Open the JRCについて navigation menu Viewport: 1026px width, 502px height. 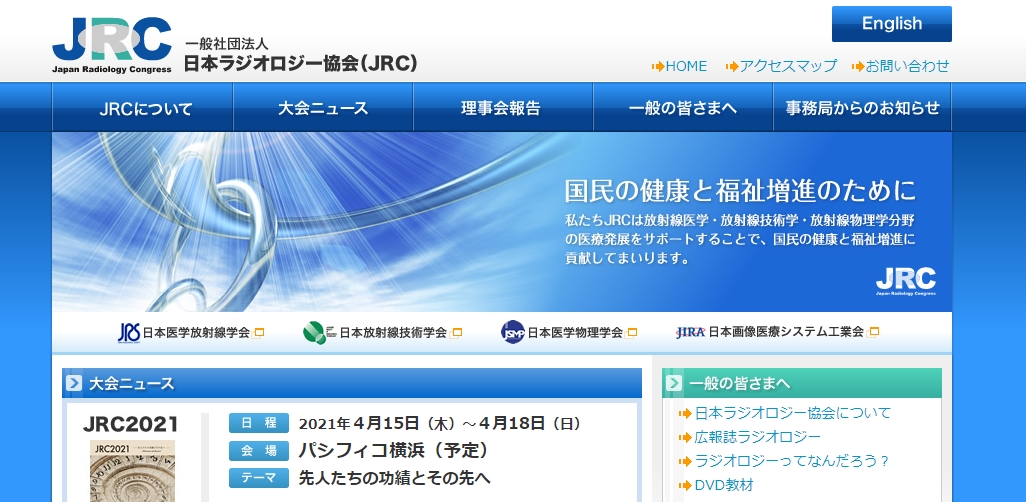(143, 107)
